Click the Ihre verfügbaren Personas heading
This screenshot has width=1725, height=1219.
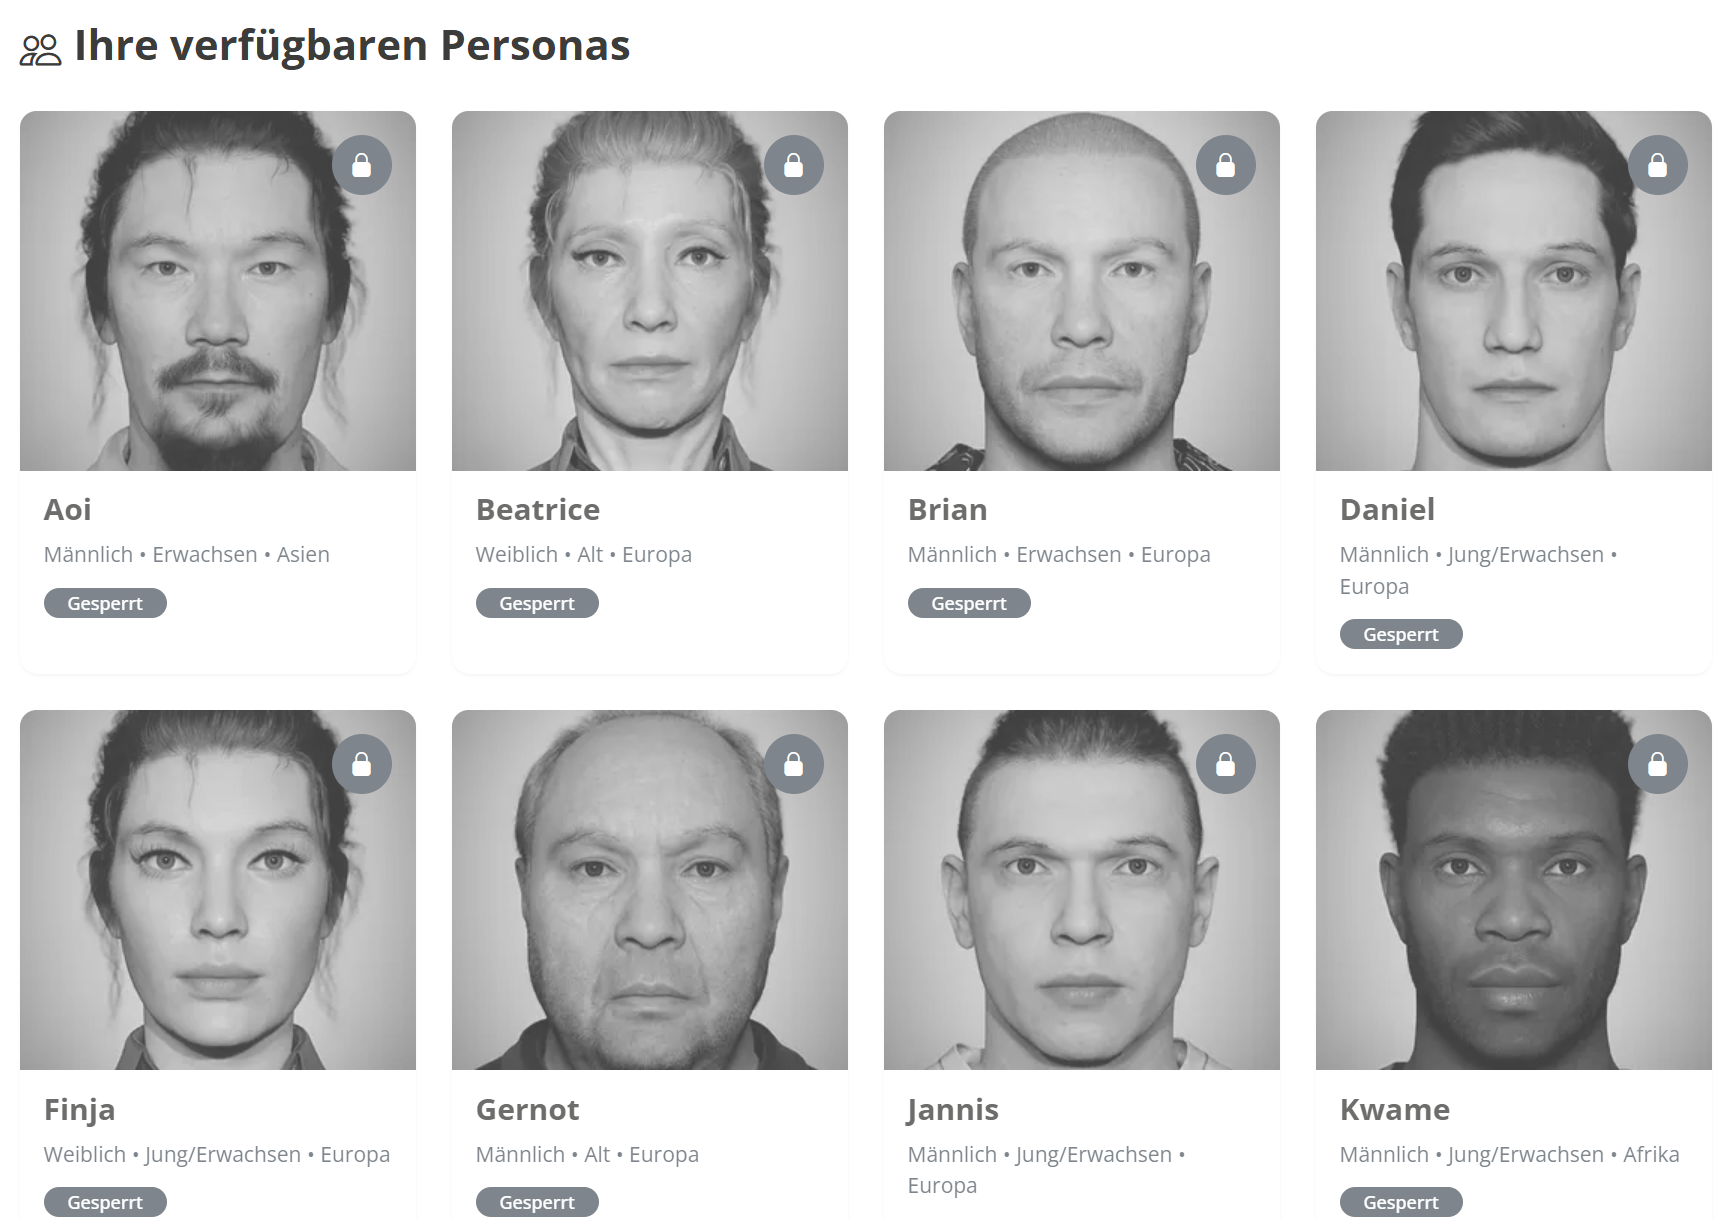tap(352, 46)
